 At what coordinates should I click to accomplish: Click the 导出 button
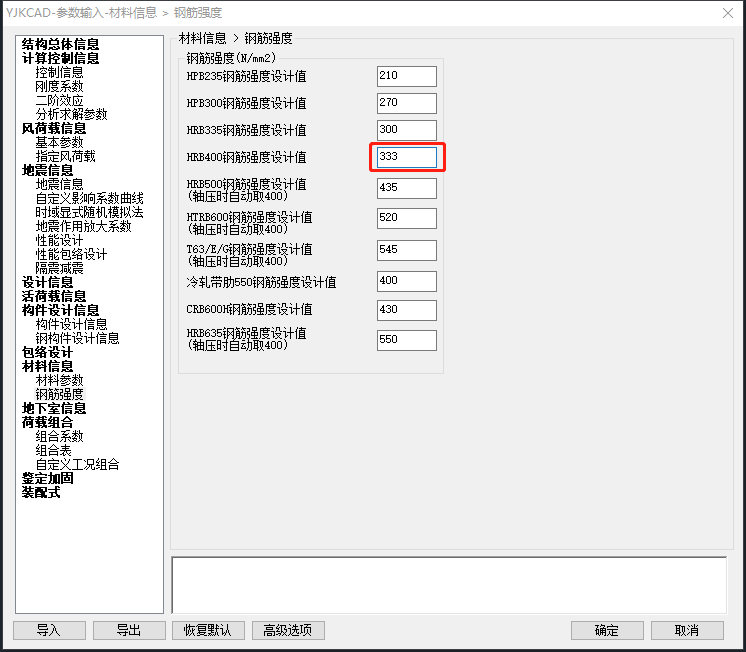pyautogui.click(x=129, y=631)
